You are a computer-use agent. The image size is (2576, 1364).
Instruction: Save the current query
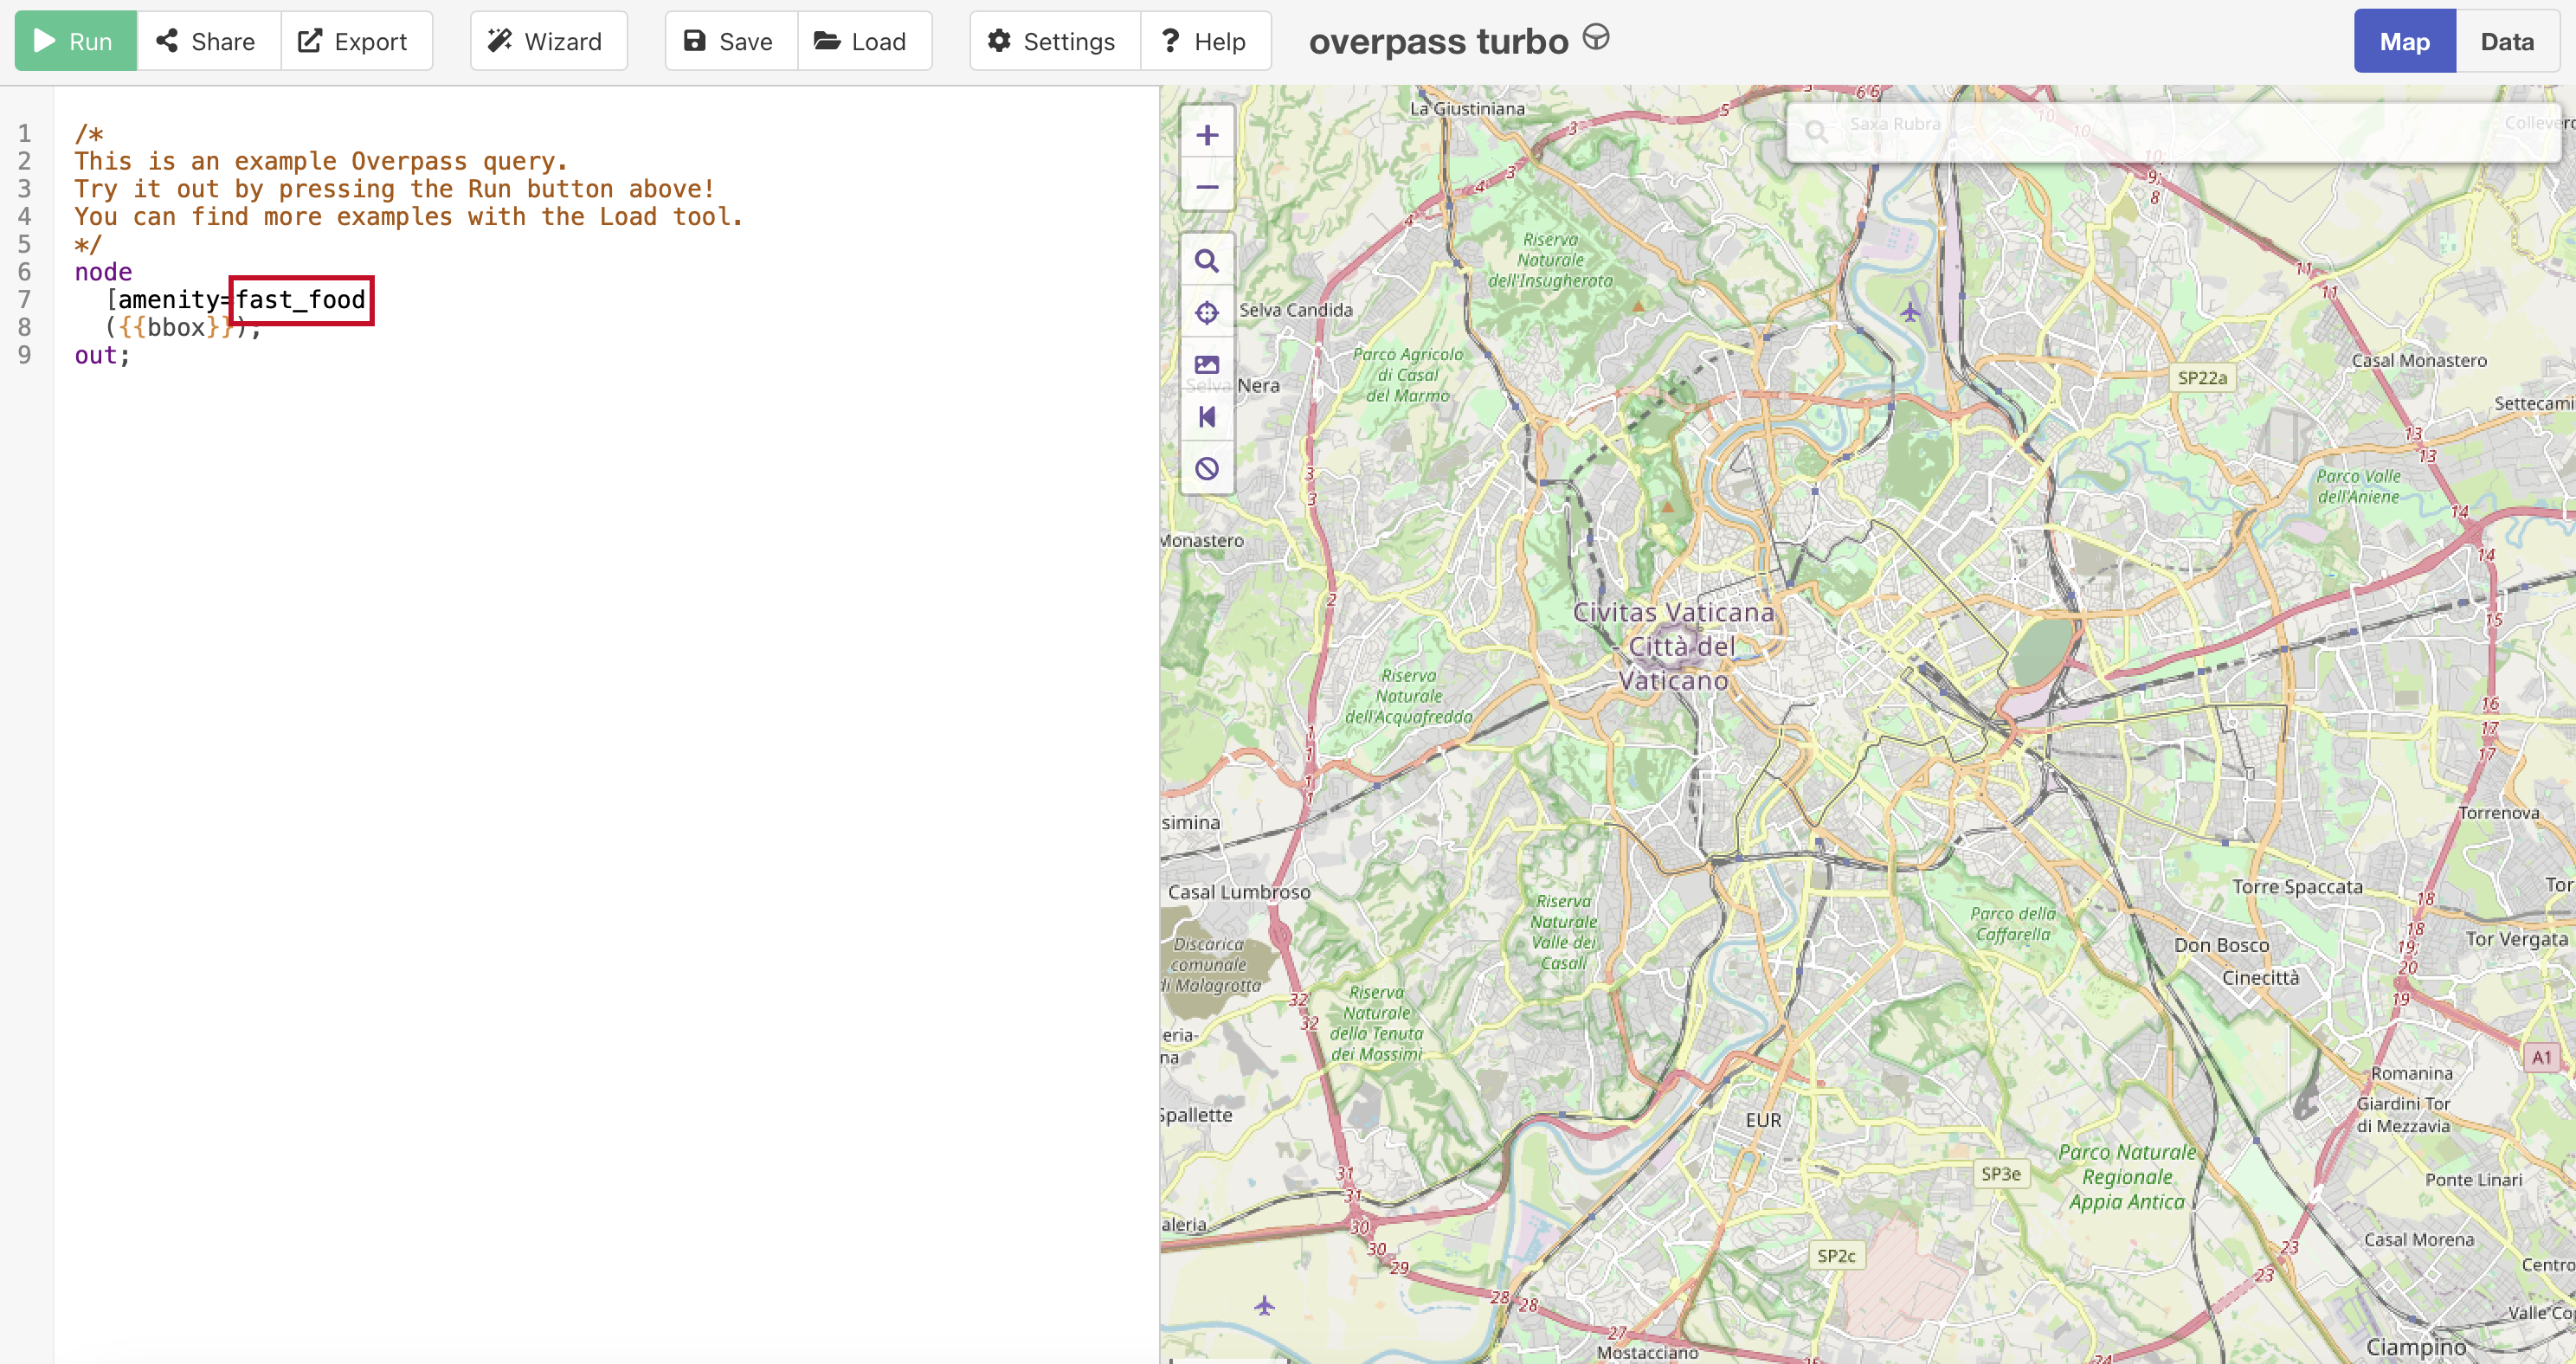coord(730,41)
